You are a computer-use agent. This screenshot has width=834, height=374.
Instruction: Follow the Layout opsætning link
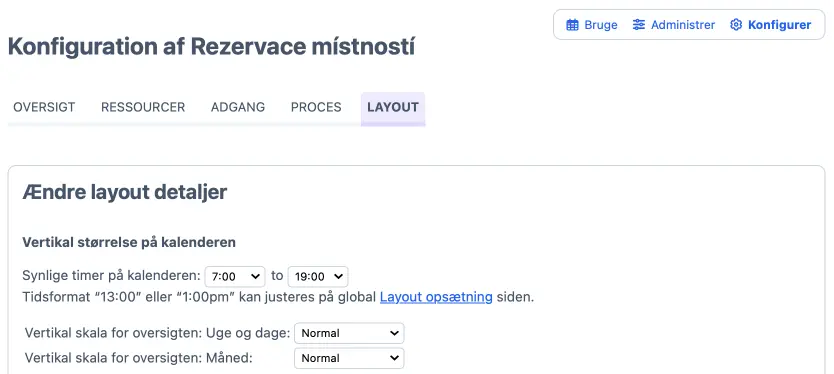pos(436,297)
